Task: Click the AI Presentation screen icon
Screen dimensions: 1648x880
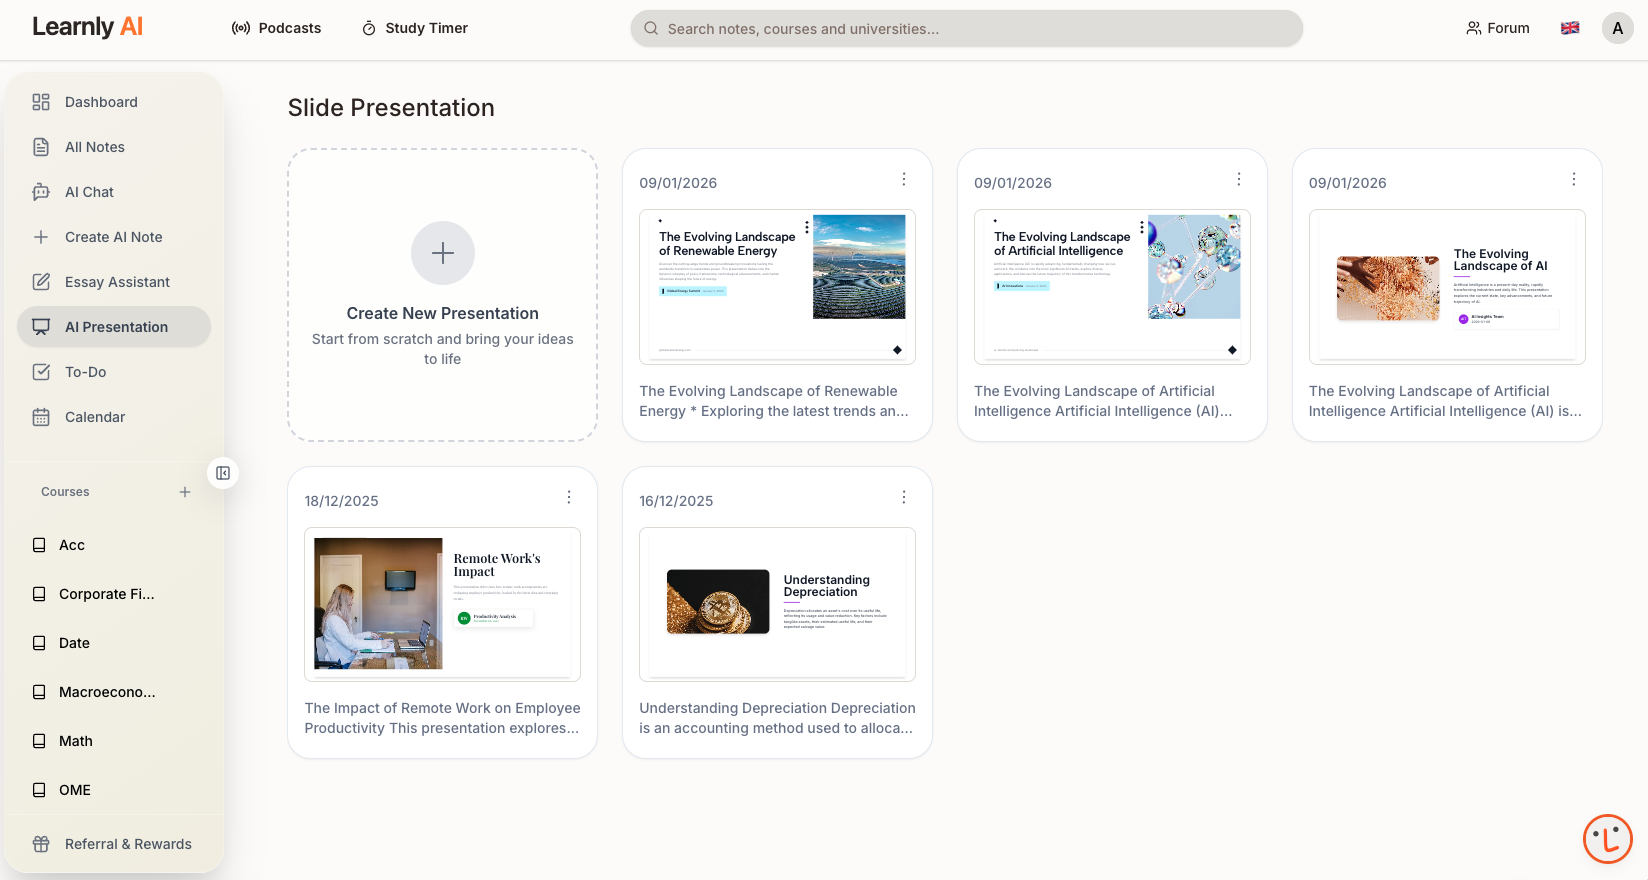Action: [41, 327]
